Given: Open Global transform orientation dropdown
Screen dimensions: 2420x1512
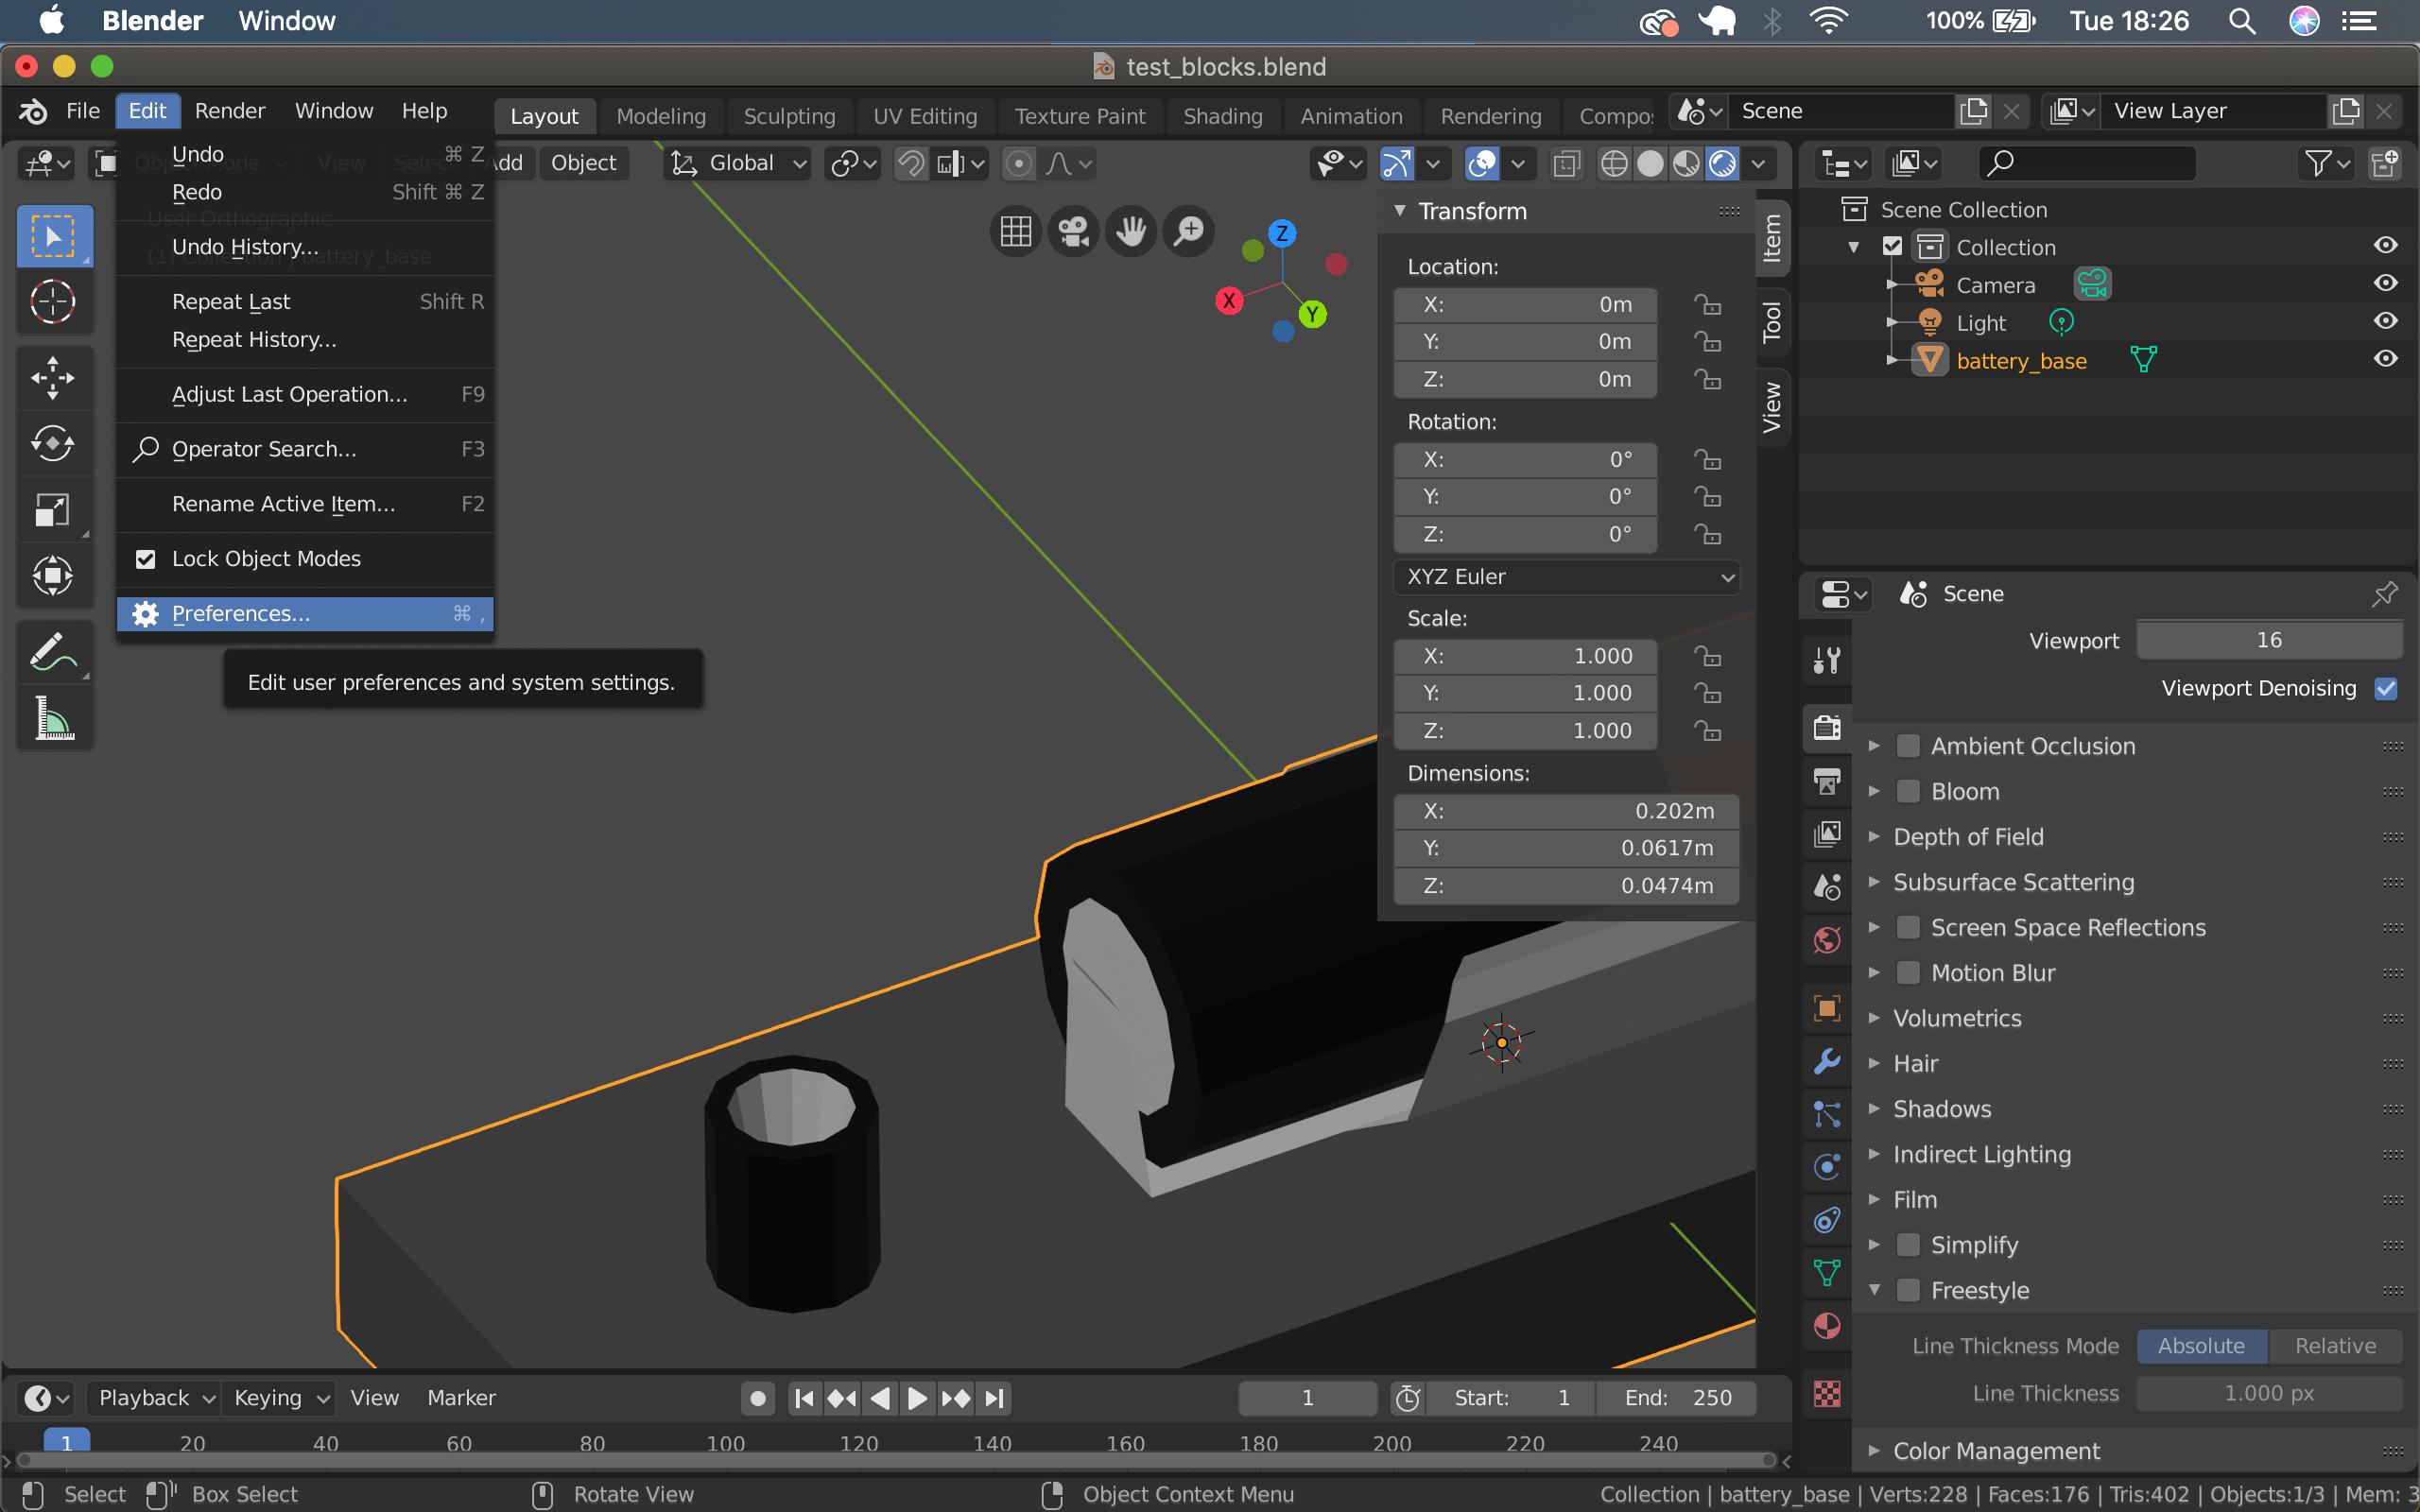Looking at the screenshot, I should click(x=738, y=163).
